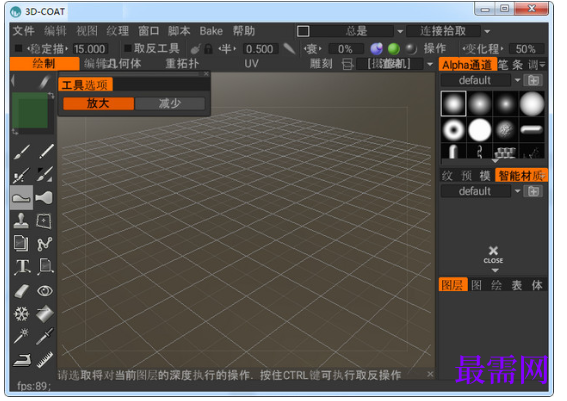Select the copy layers page tool
Viewport: 567px width, 401px height.
coord(21,243)
